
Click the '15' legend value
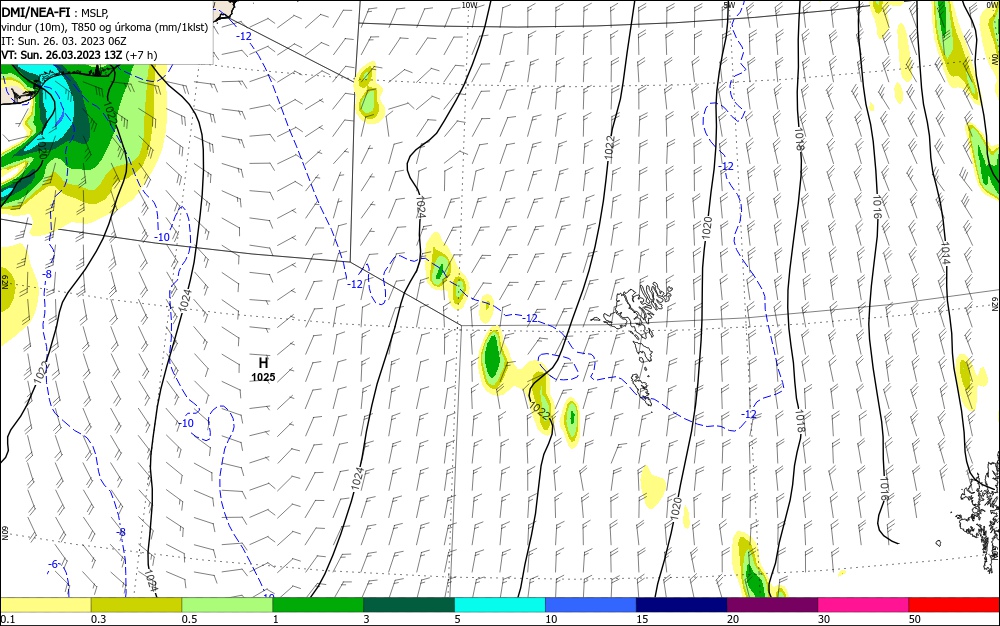642,619
